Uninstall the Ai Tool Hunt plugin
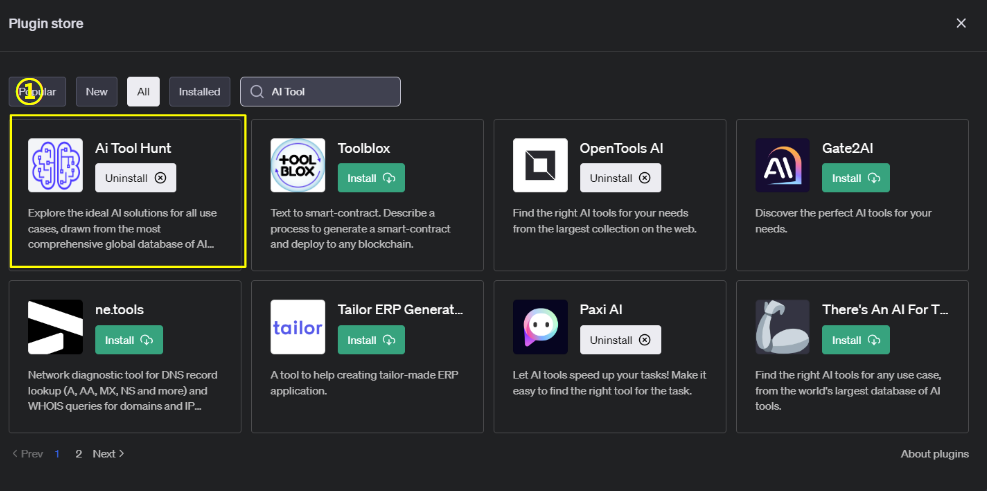 tap(136, 178)
